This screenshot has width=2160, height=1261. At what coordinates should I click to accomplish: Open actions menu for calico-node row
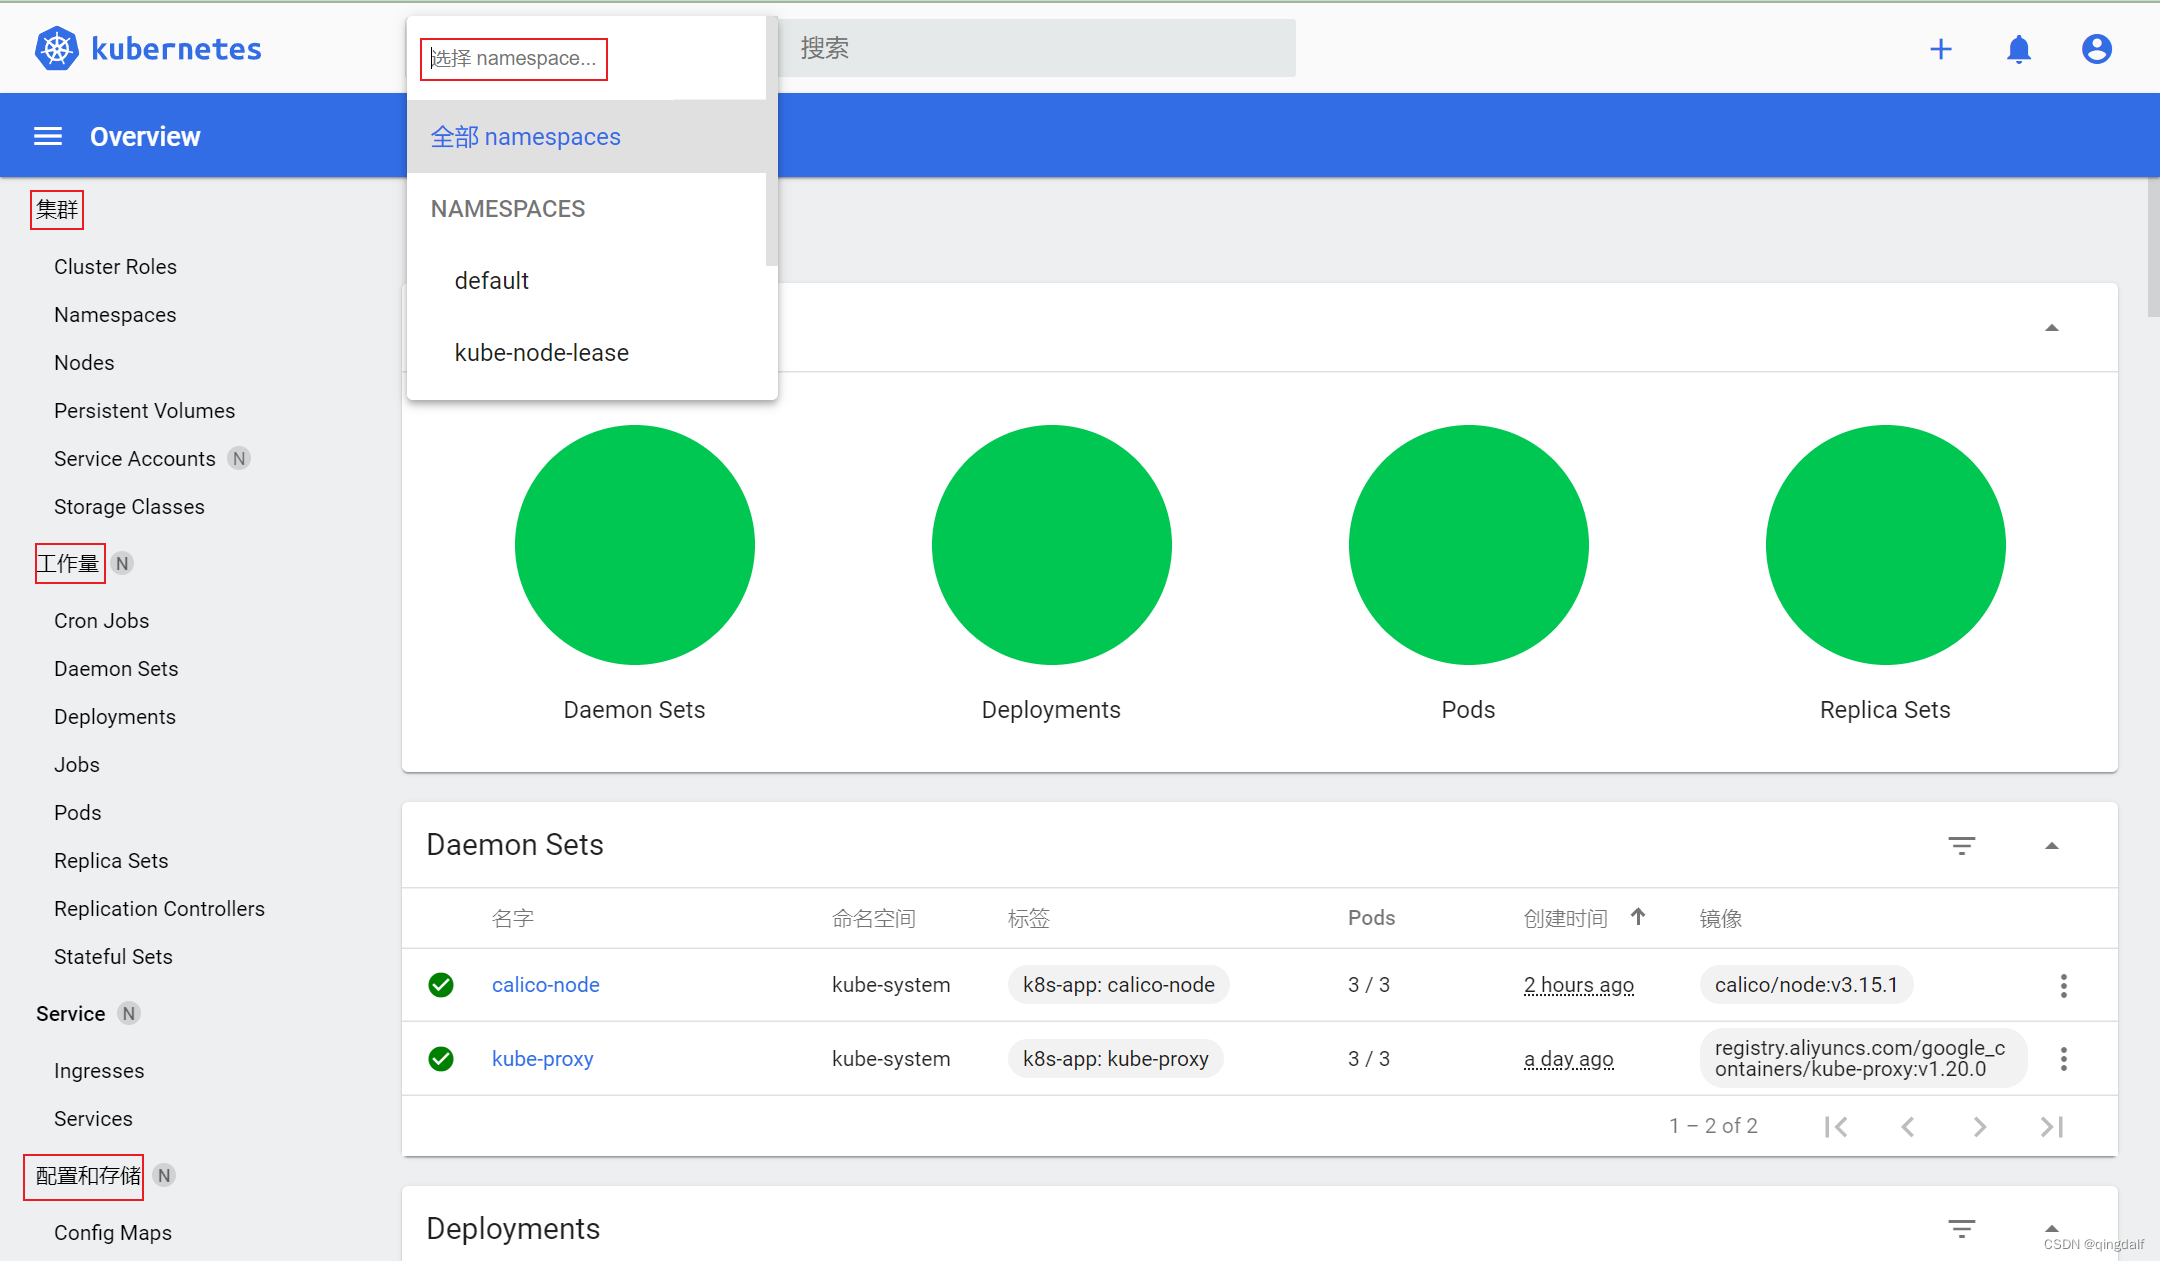pyautogui.click(x=2064, y=985)
